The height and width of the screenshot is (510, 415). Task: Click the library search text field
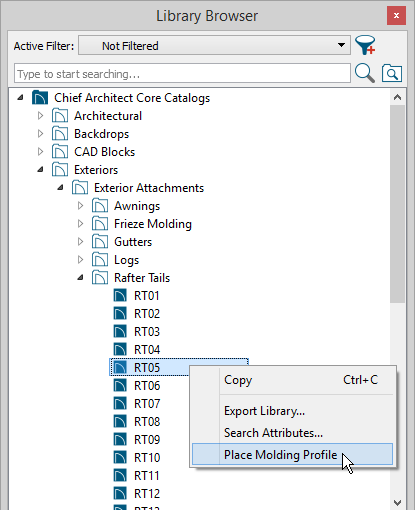click(x=182, y=73)
